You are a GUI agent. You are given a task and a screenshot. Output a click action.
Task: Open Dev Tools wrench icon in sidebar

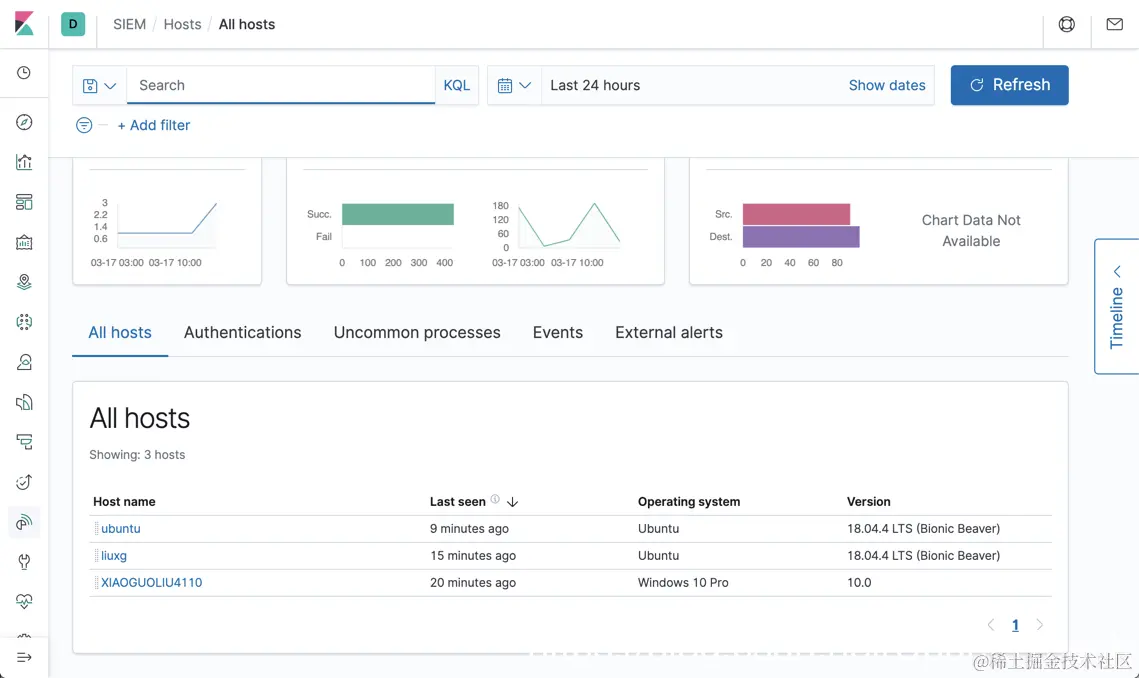[x=24, y=562]
